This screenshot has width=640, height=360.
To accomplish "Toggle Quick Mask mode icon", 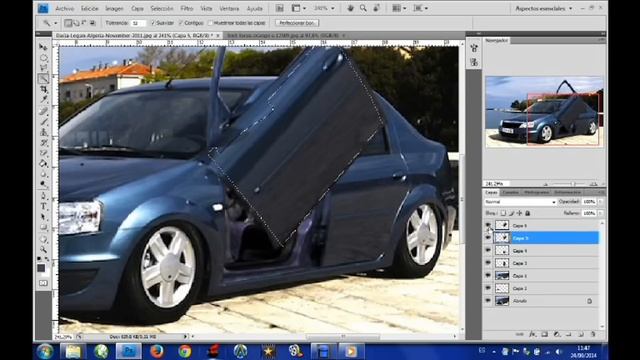I will point(43,283).
